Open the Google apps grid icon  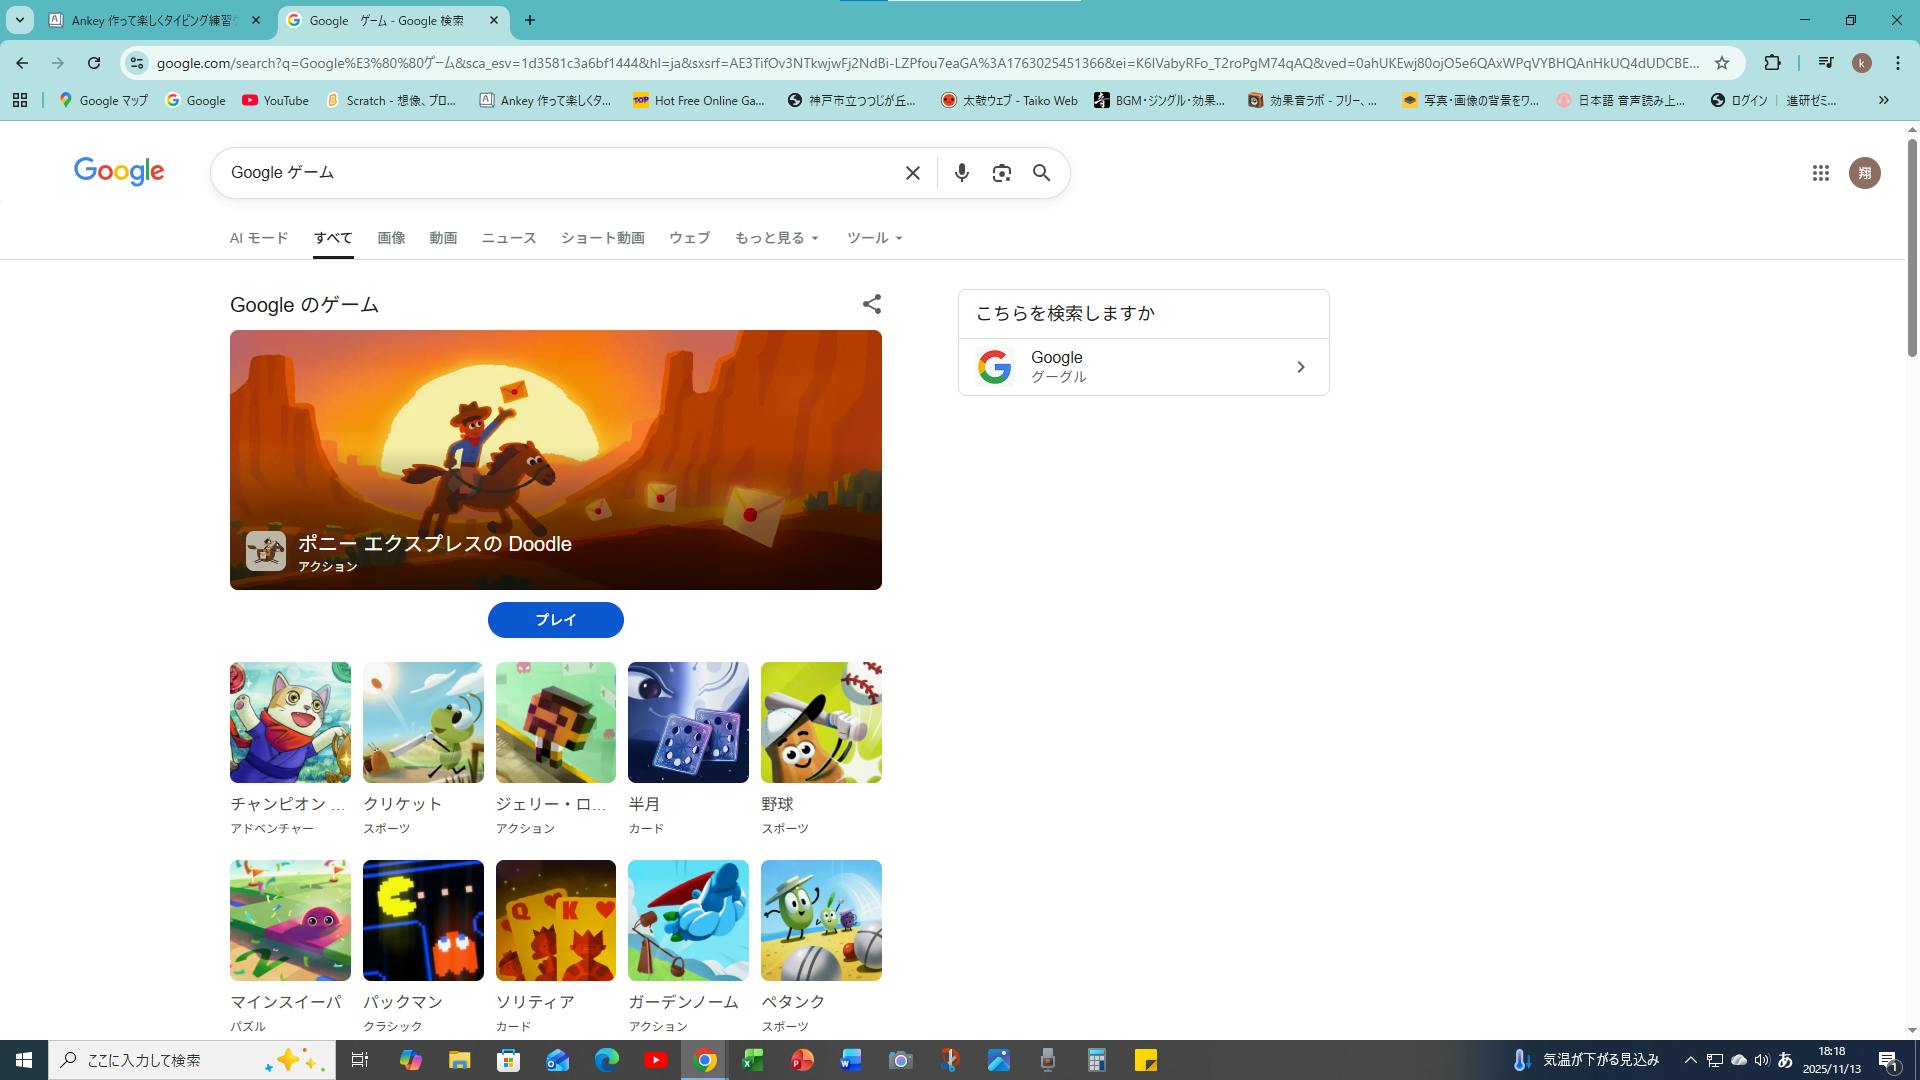pyautogui.click(x=1820, y=173)
